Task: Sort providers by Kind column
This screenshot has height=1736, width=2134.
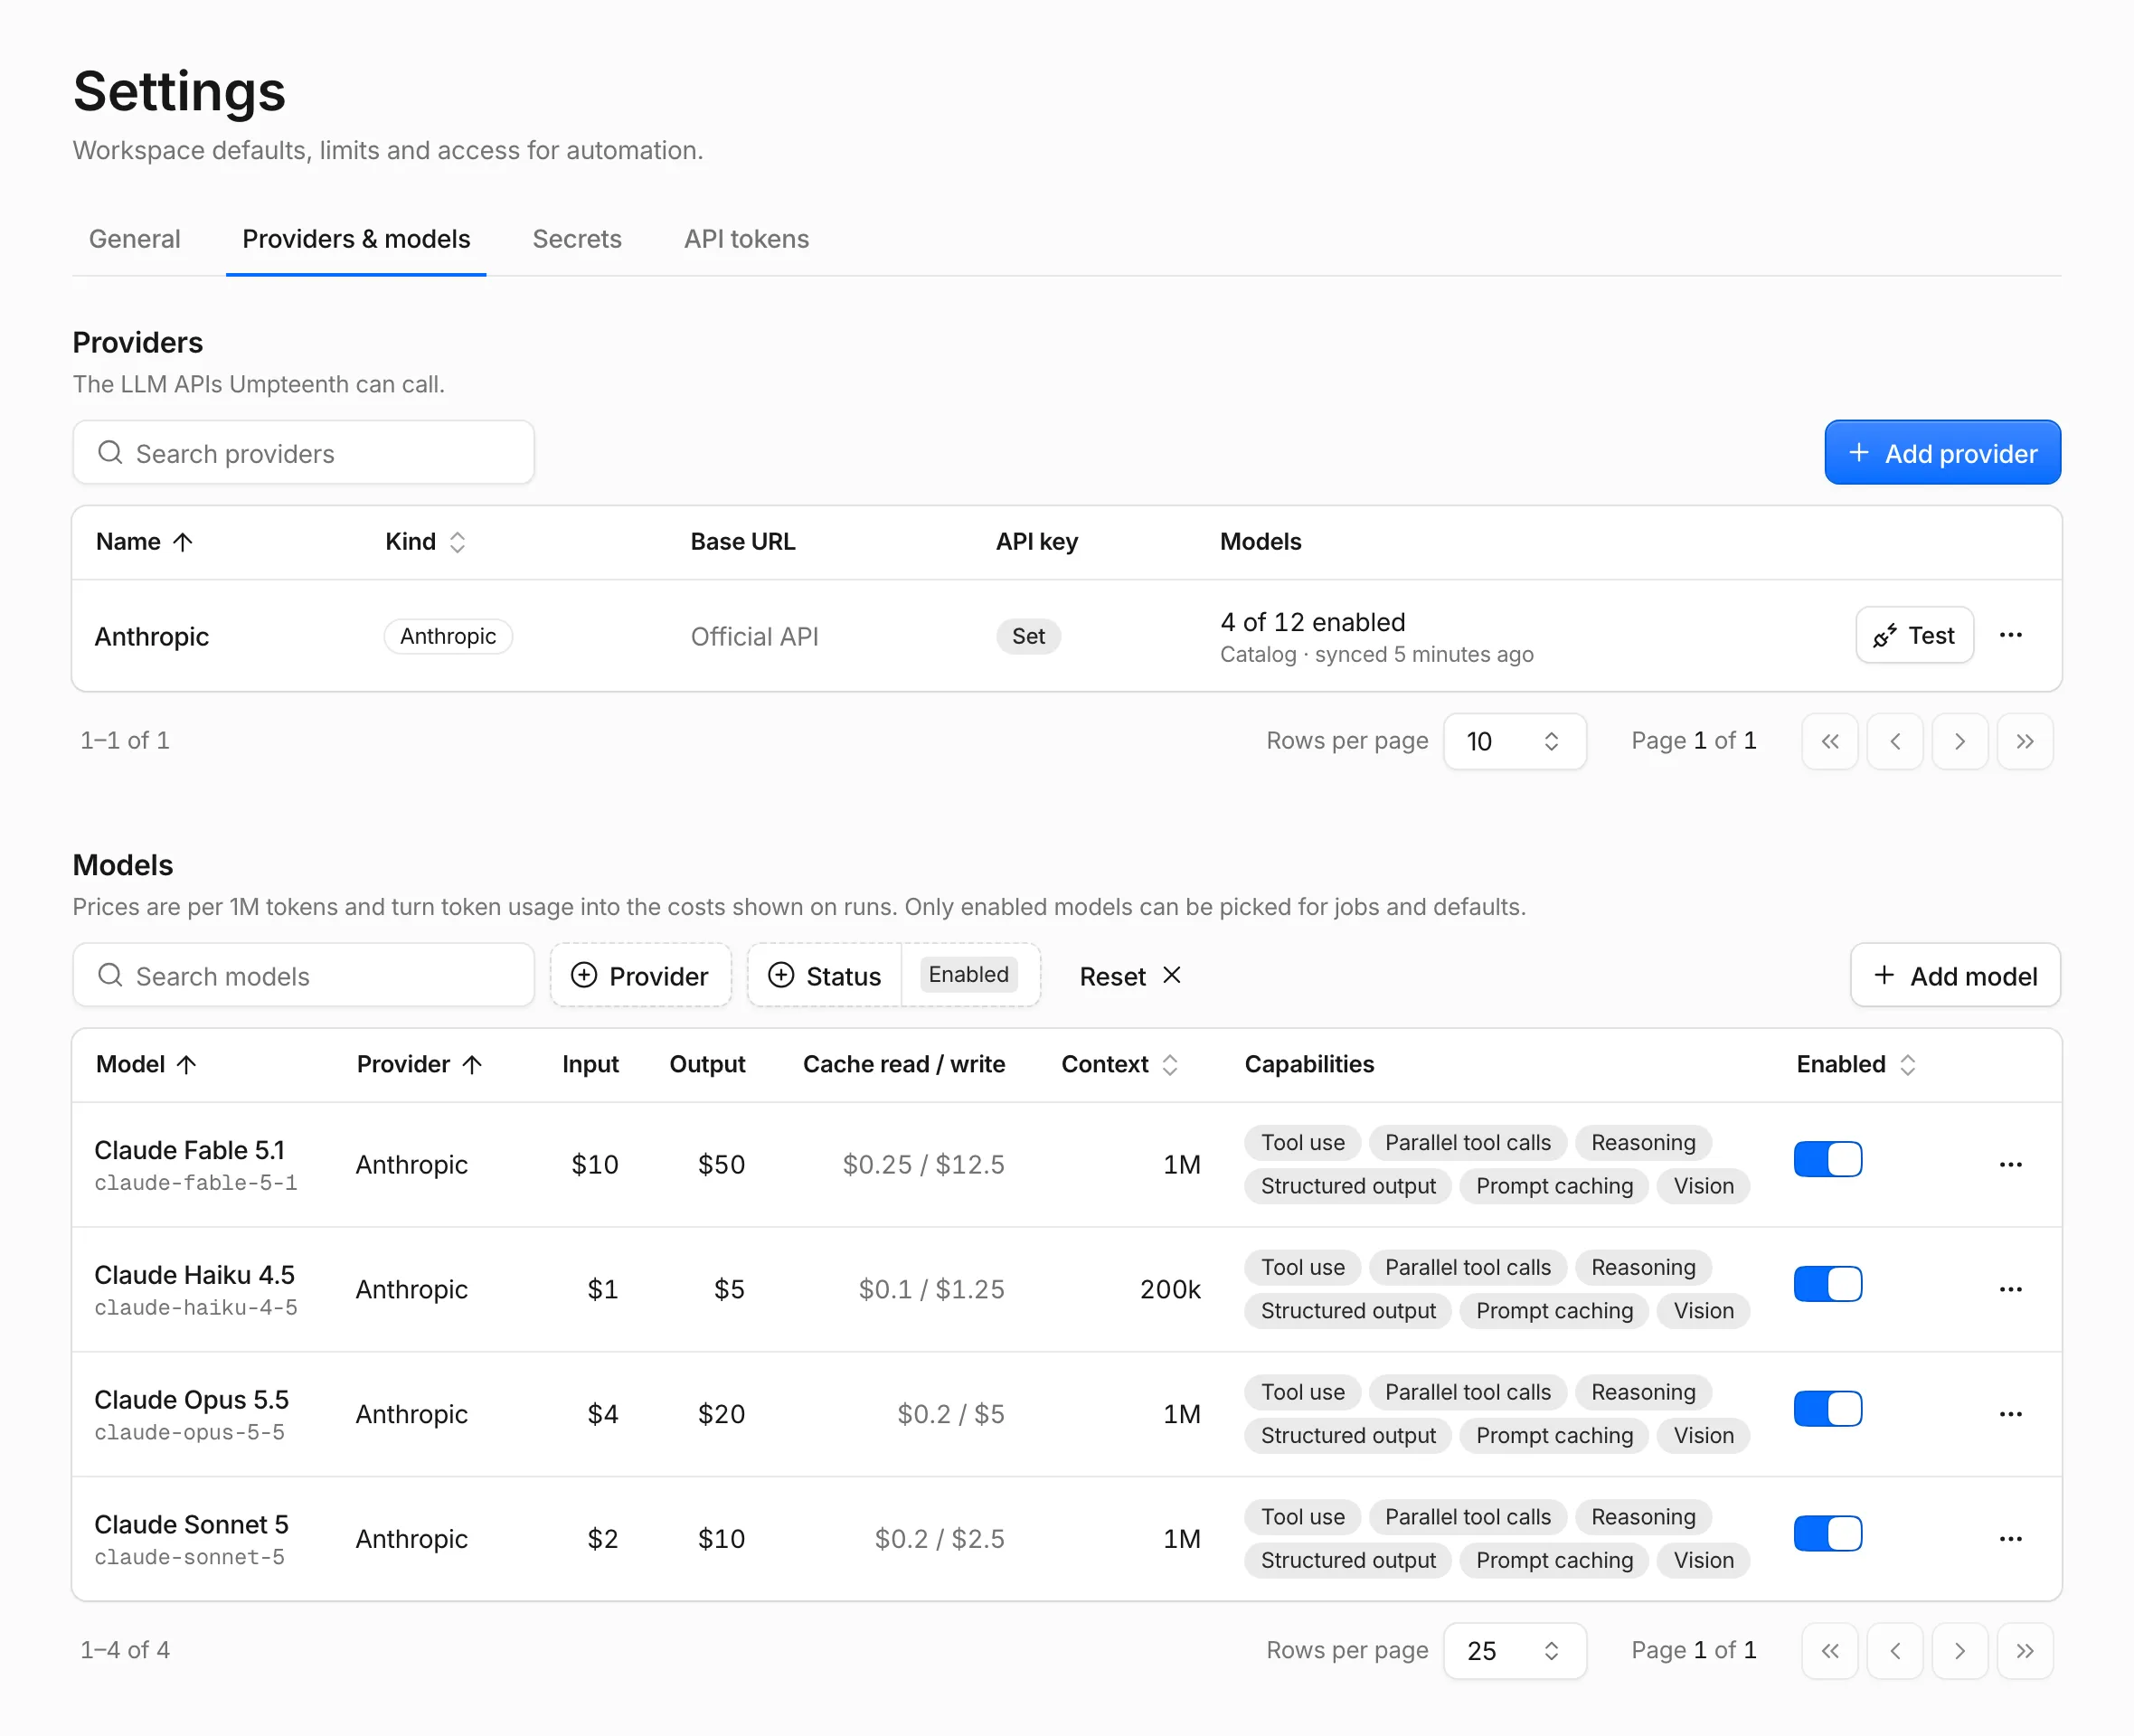Action: (426, 542)
